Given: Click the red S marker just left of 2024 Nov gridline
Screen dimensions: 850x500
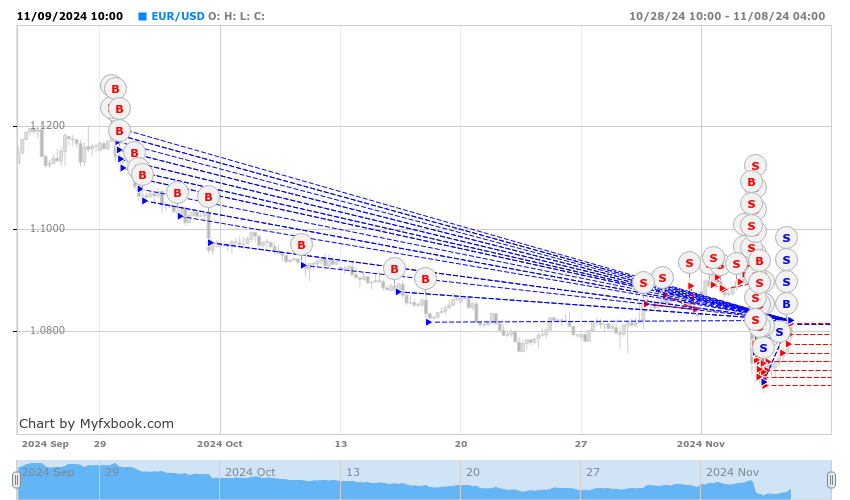Looking at the screenshot, I should [689, 263].
